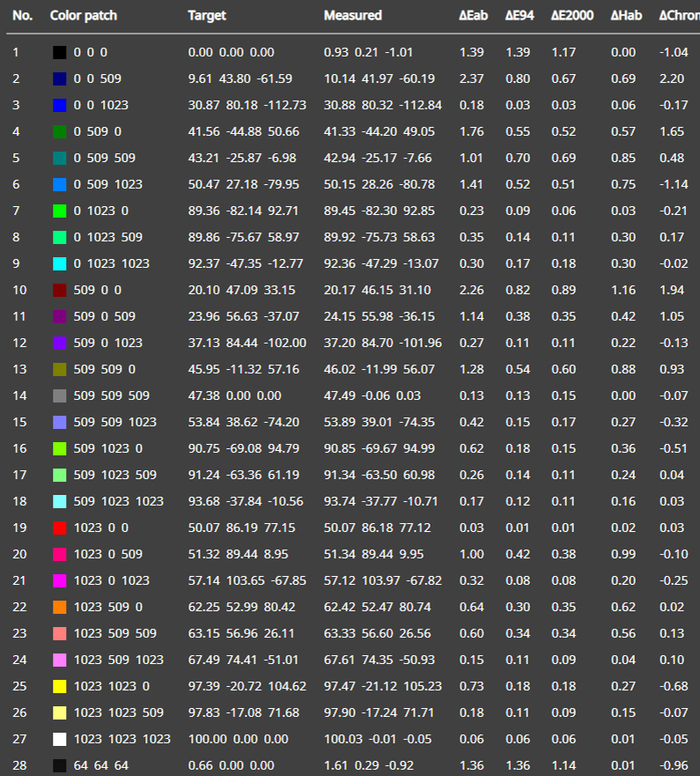Select the red swatch for patch 1023 0 0

point(59,528)
